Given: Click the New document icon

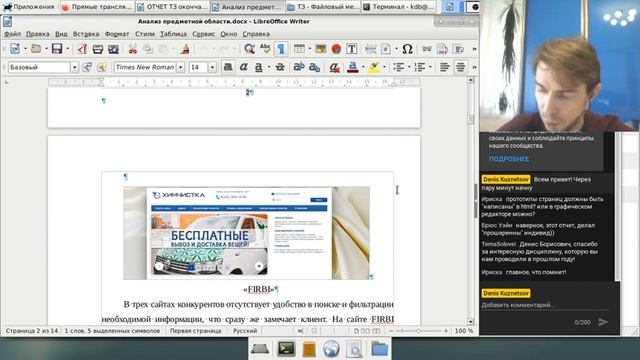Looking at the screenshot, I should click(x=15, y=49).
